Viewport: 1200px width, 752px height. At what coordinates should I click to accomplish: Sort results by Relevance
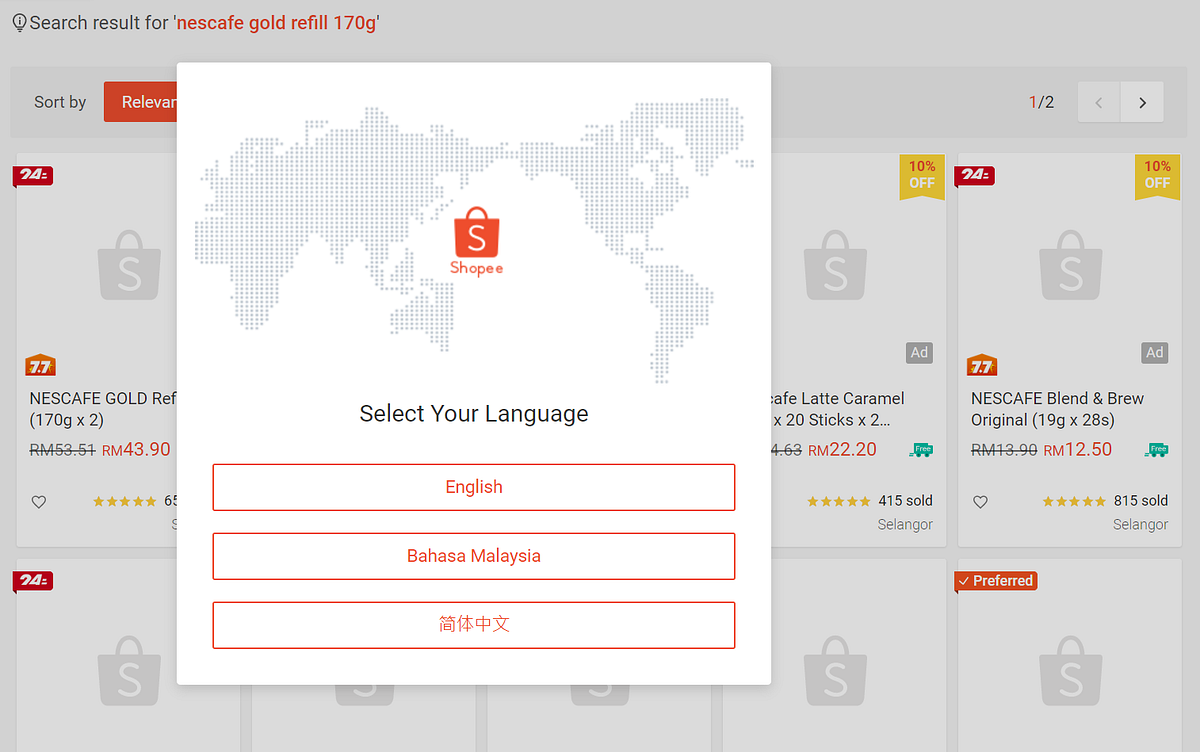pyautogui.click(x=141, y=102)
